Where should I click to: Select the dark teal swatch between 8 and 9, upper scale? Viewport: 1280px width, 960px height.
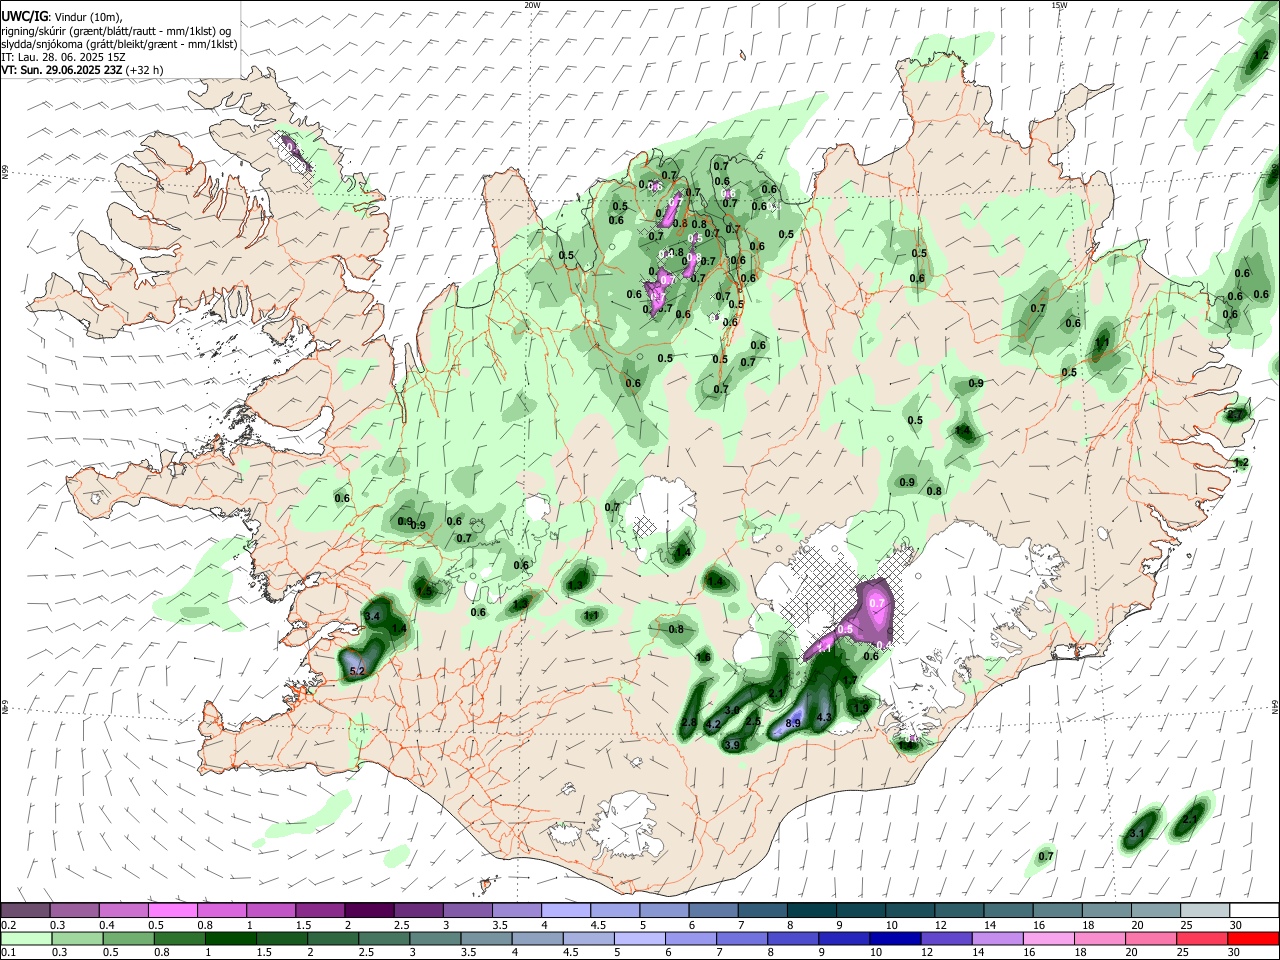810,910
